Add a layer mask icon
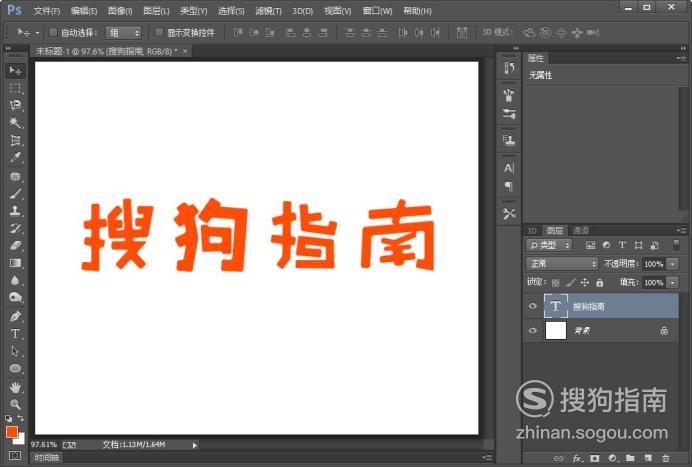Image resolution: width=692 pixels, height=467 pixels. tap(594, 458)
